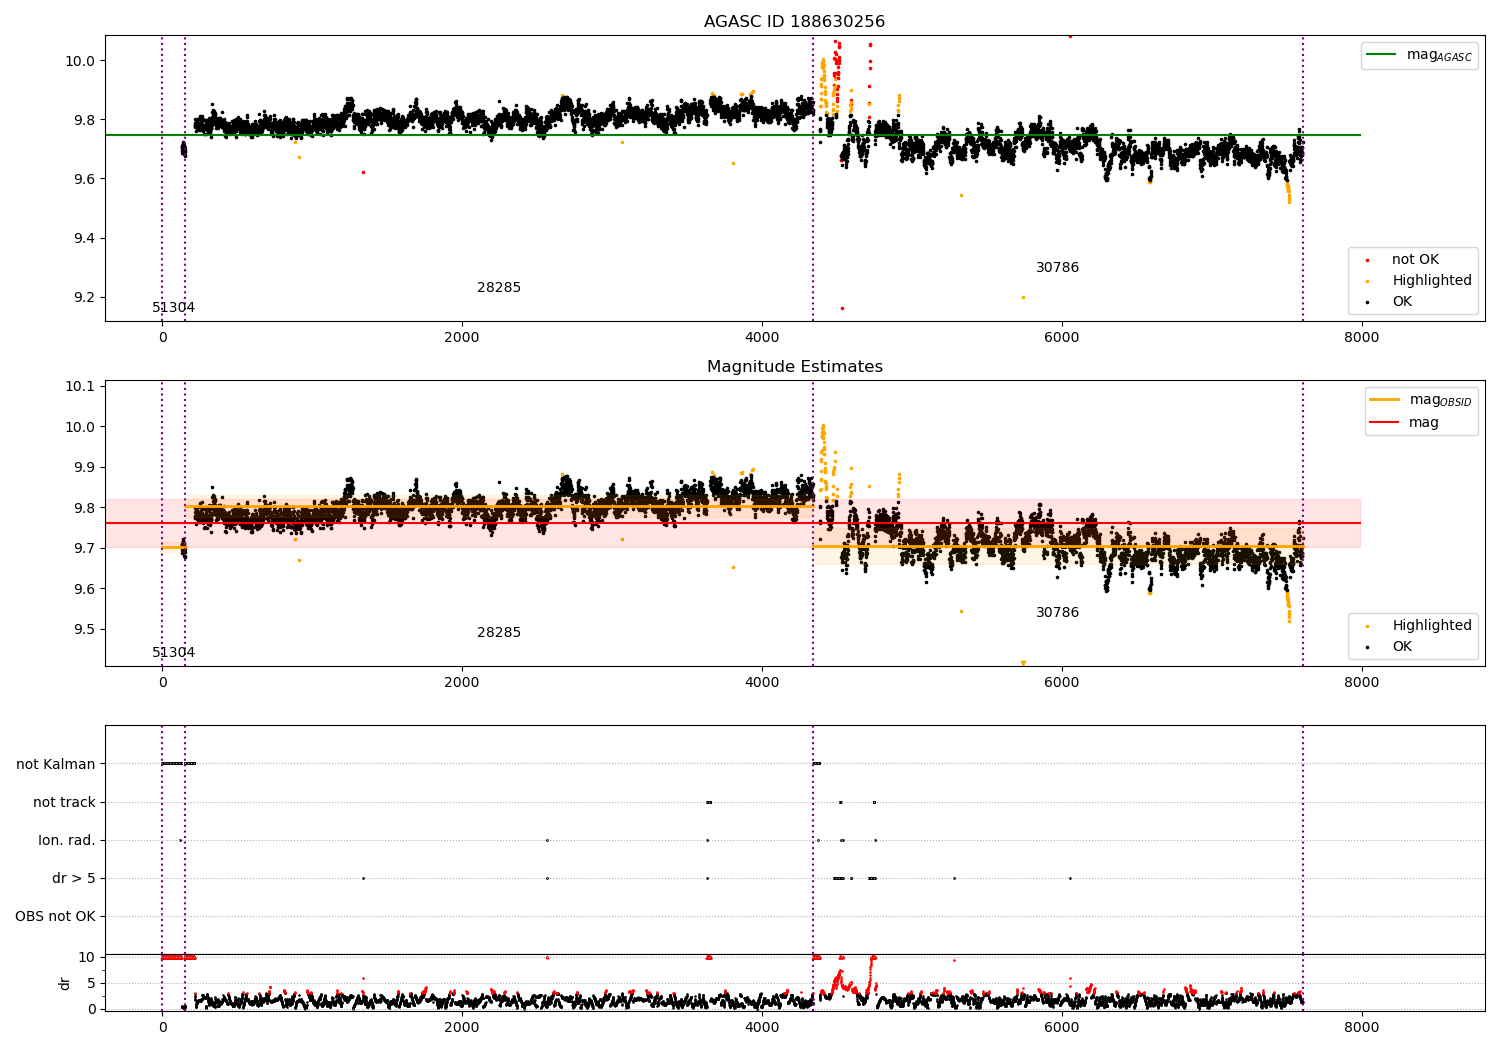Click the mag AGASC legend label
Viewport: 1500px width, 1050px height.
(x=1439, y=55)
